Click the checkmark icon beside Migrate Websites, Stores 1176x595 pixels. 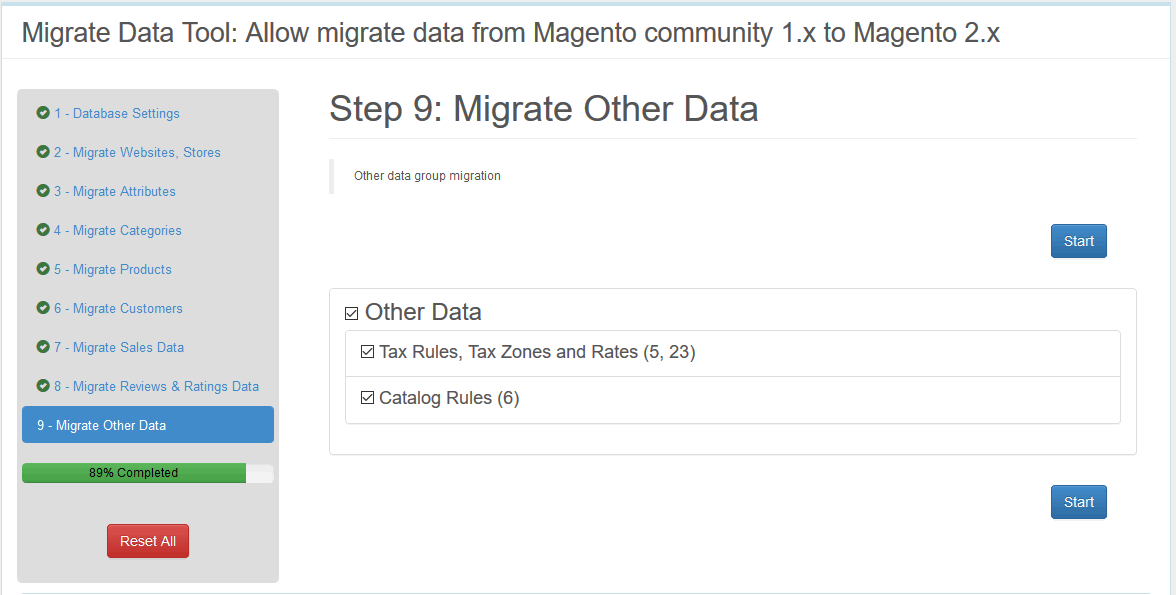(43, 152)
